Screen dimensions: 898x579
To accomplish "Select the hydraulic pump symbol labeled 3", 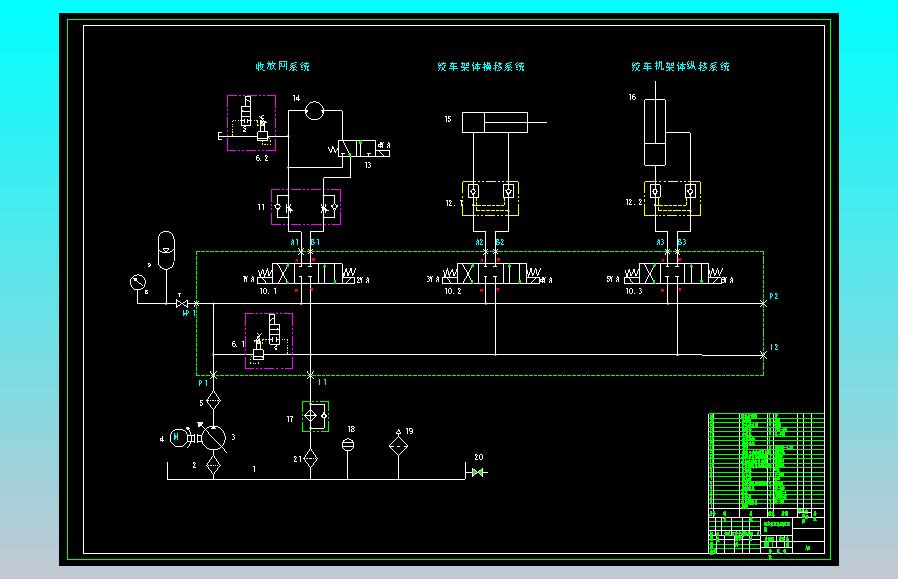I will (214, 439).
